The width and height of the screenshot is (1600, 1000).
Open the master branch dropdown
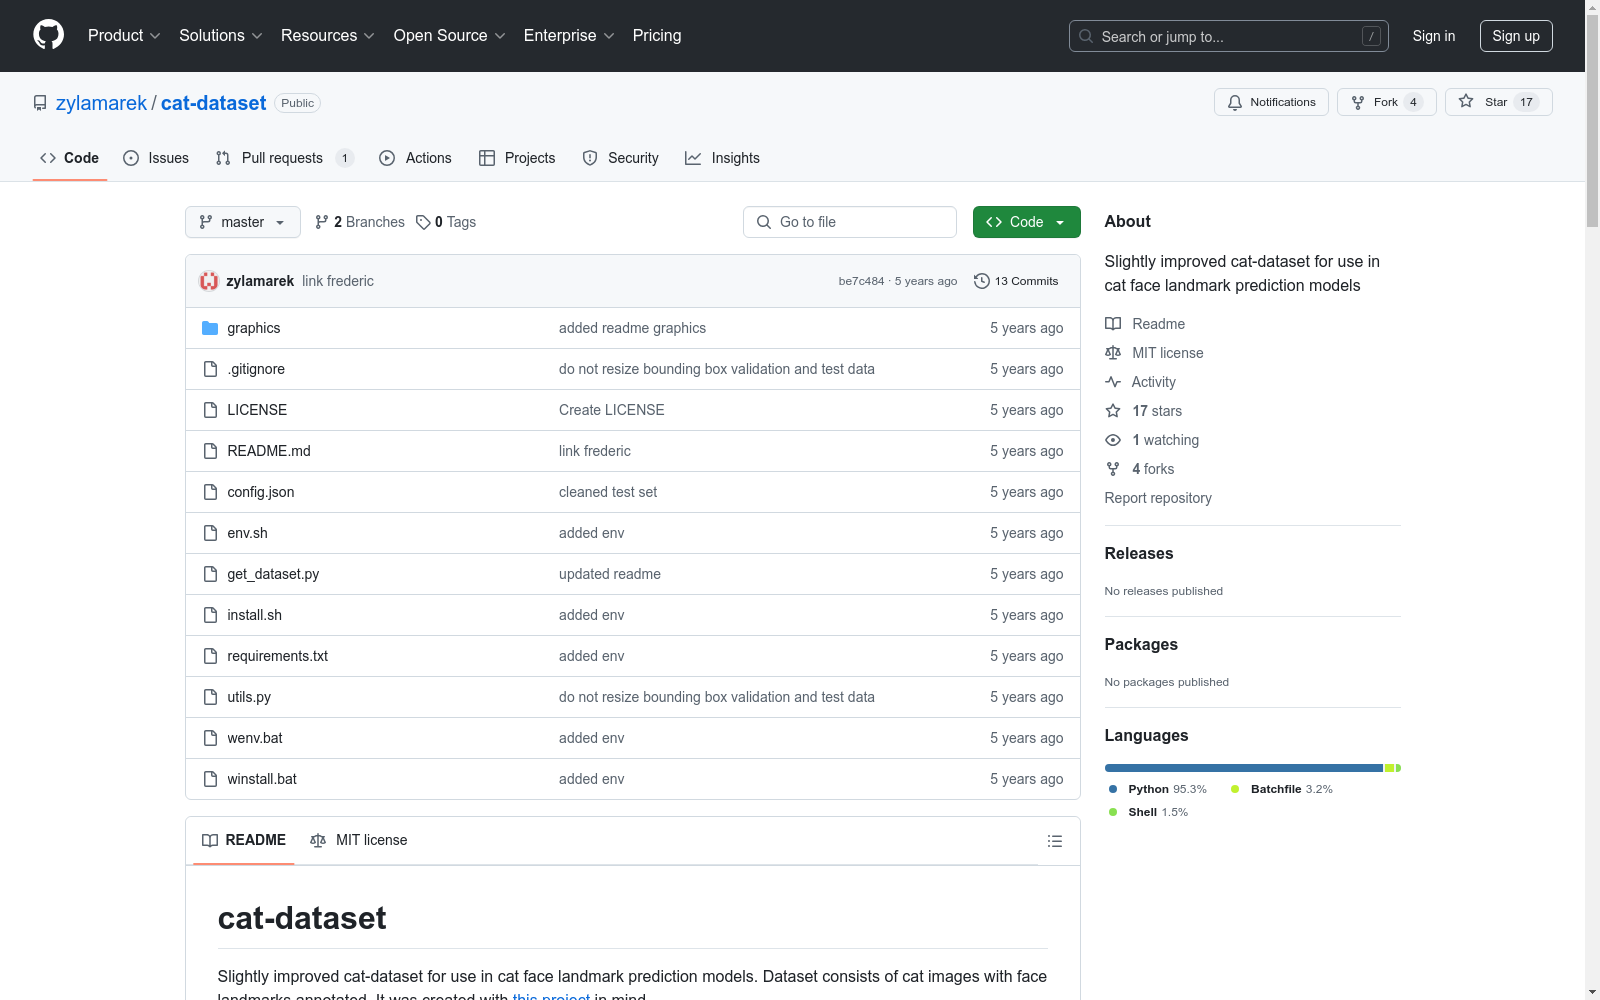click(243, 222)
